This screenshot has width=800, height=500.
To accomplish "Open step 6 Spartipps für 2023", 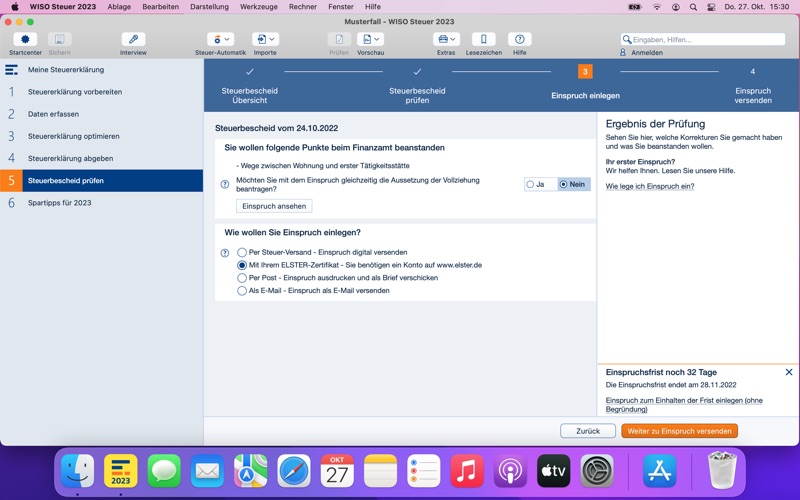I will pyautogui.click(x=102, y=203).
